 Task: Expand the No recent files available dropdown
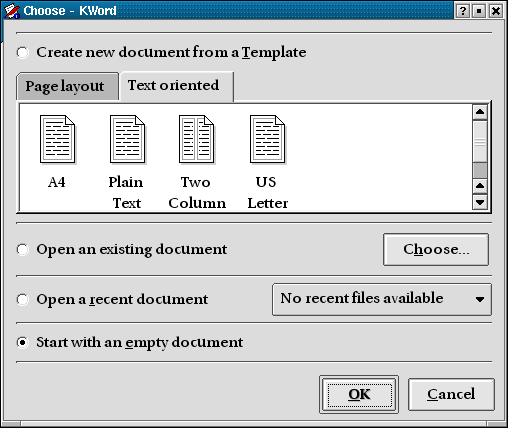click(382, 299)
